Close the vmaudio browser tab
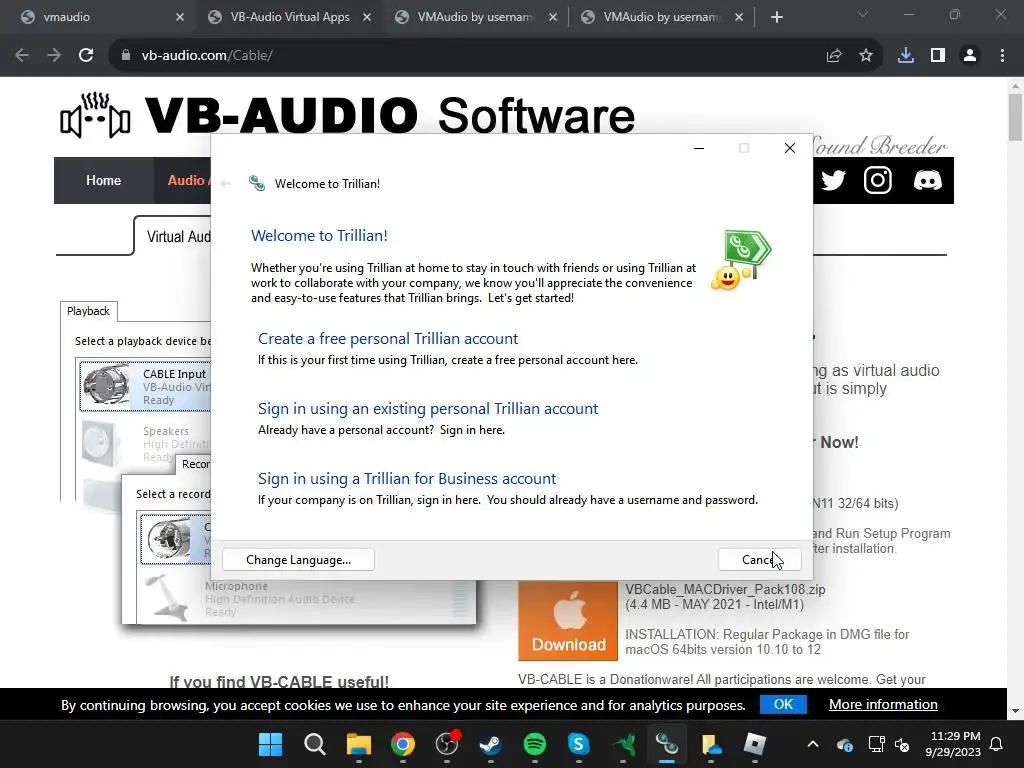This screenshot has height=768, width=1024. pos(180,17)
